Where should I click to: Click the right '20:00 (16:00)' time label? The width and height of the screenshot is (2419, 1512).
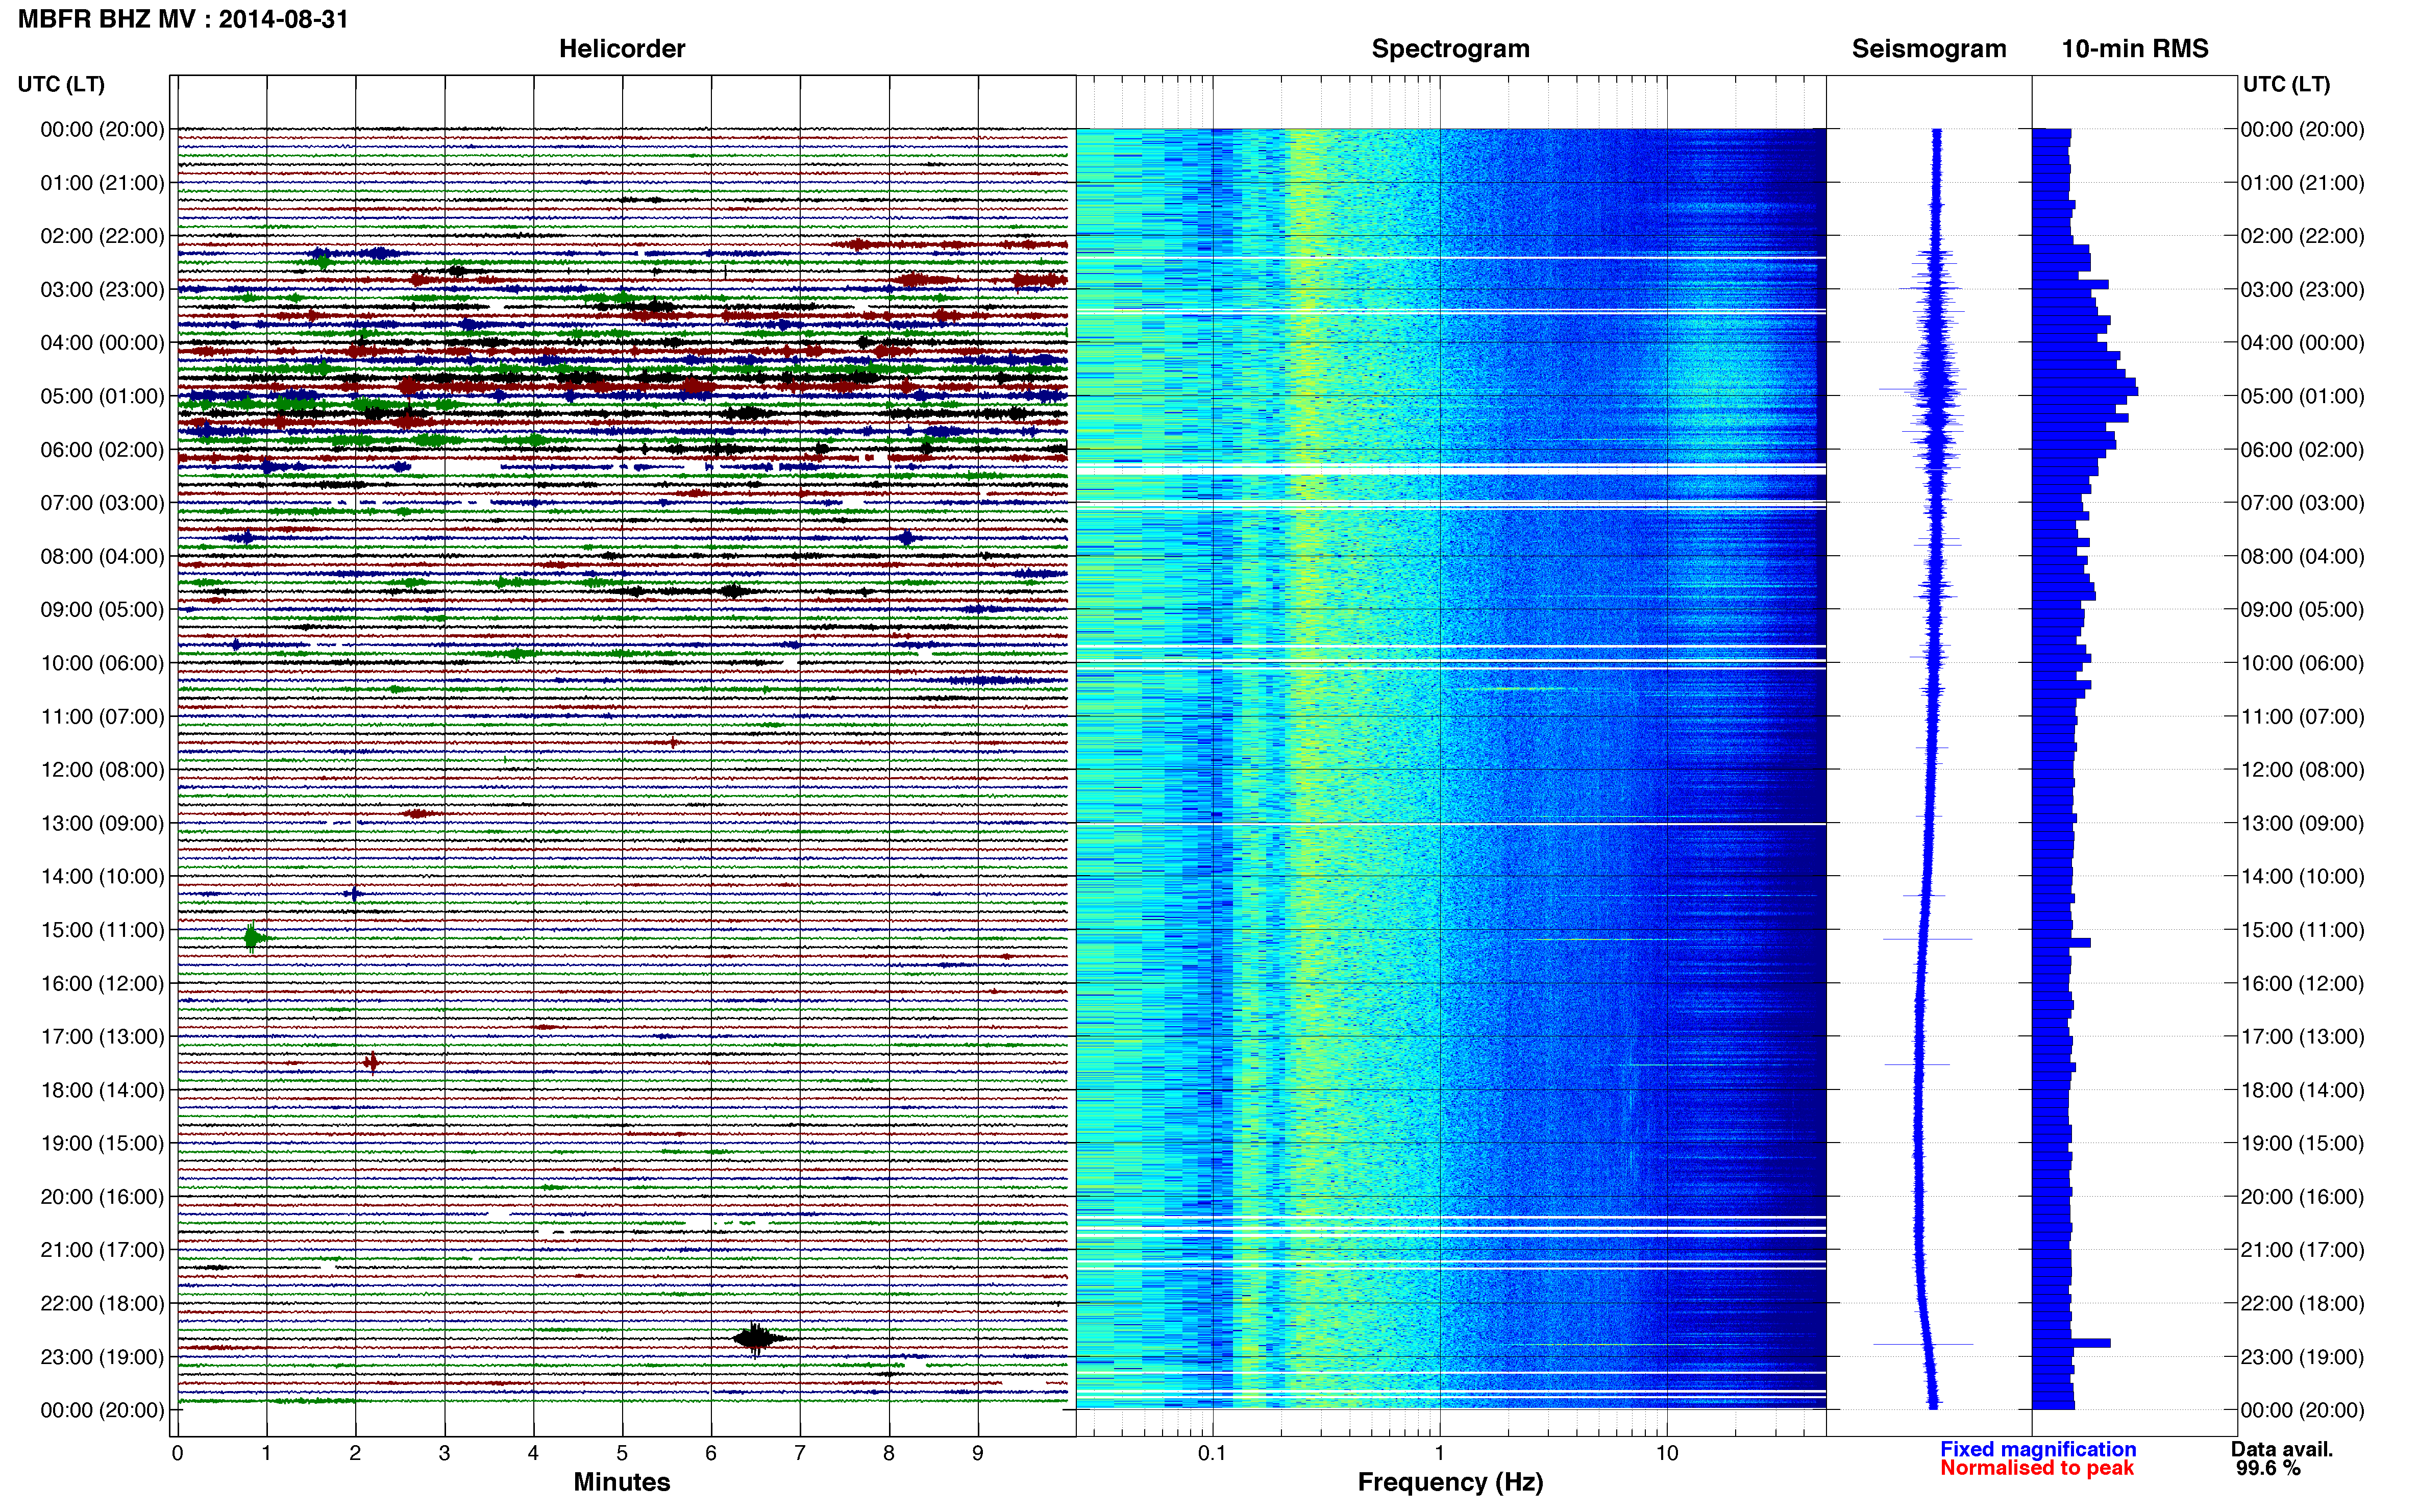point(2302,1197)
